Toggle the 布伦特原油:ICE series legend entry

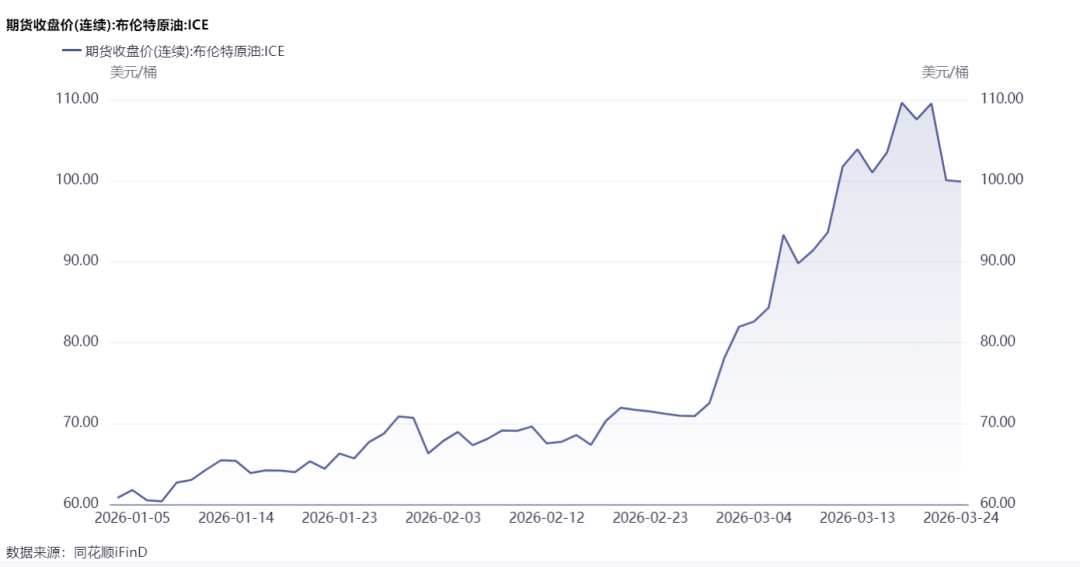point(173,51)
